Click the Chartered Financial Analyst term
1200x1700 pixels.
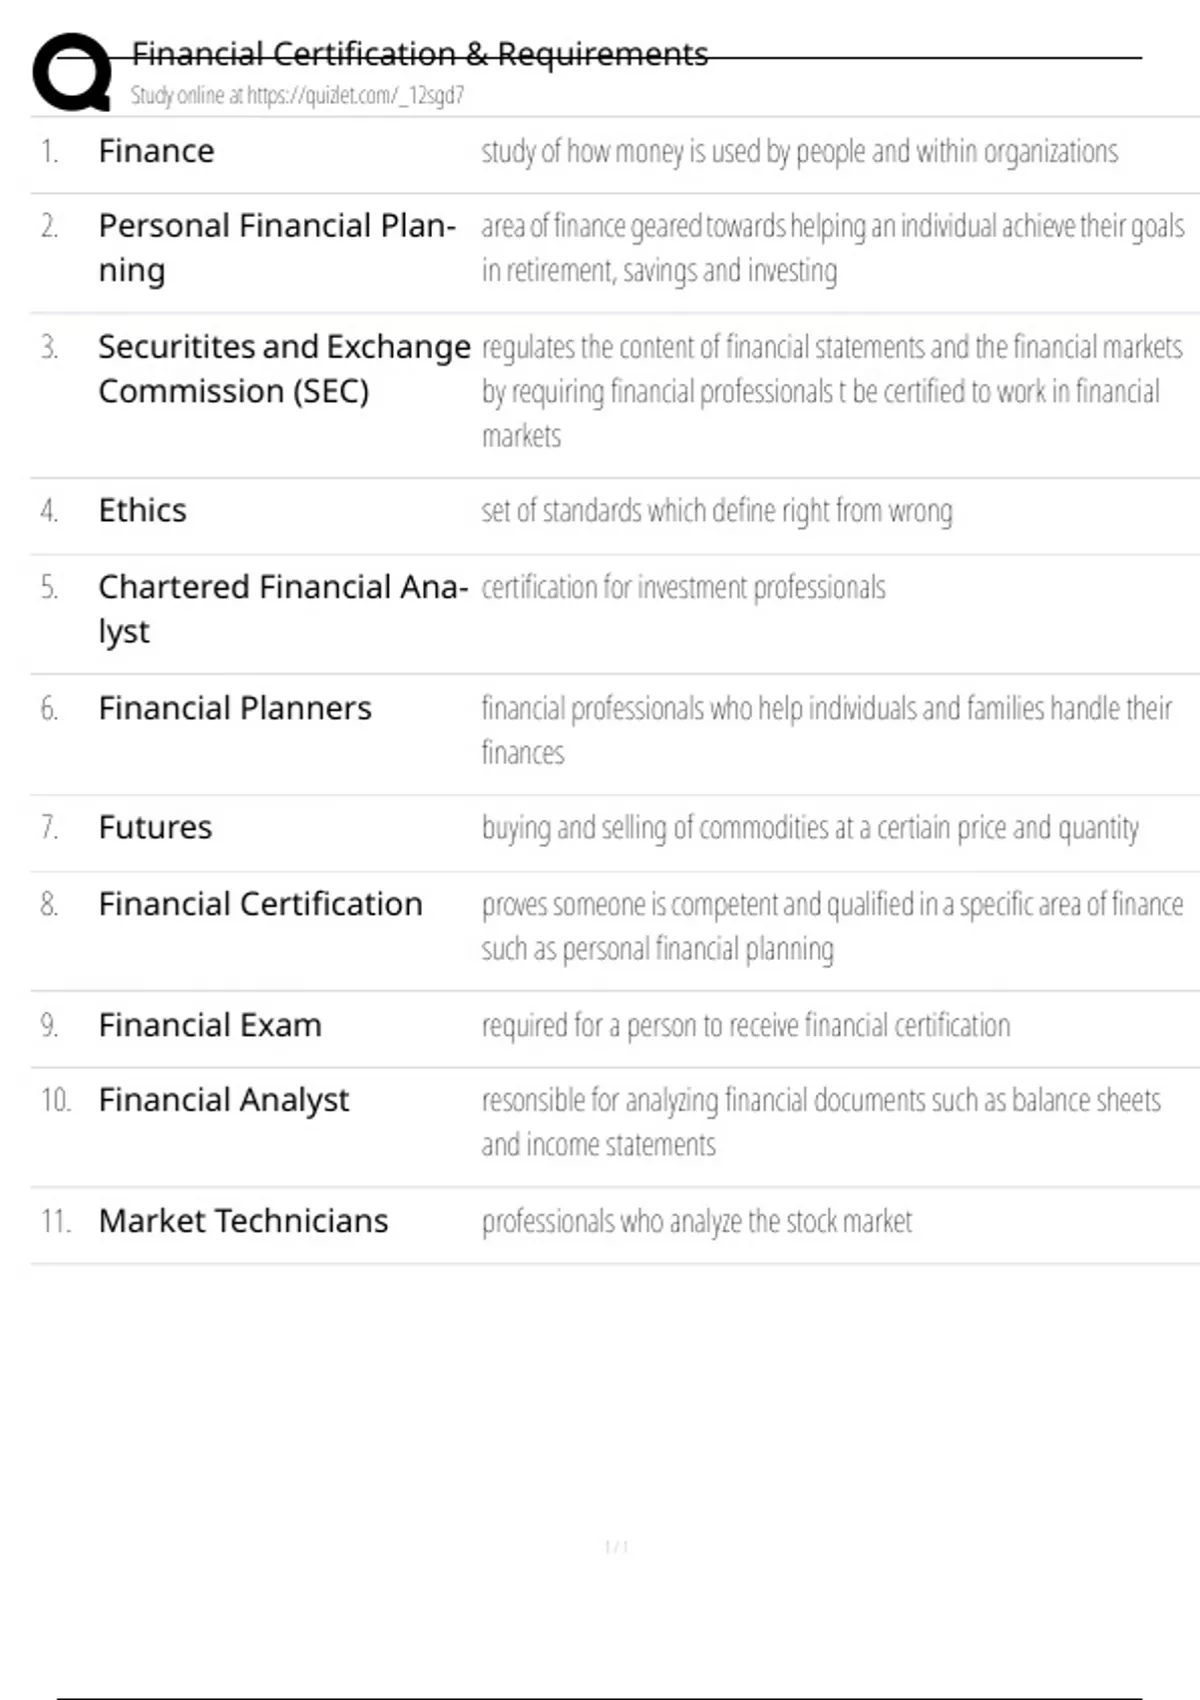(282, 608)
